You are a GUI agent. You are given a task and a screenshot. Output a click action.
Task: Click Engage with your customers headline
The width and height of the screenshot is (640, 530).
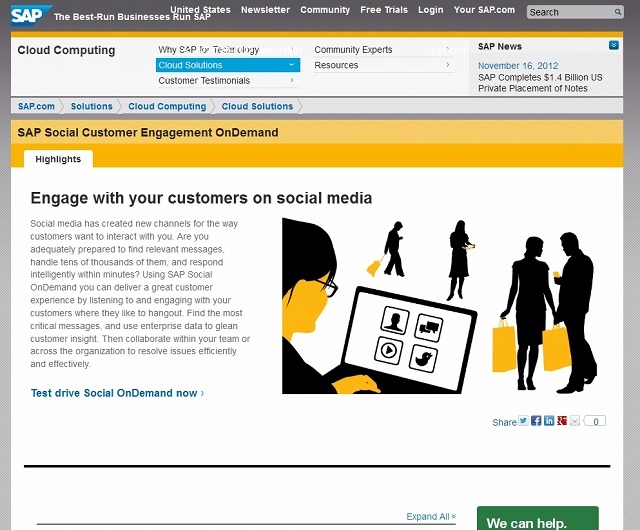pos(201,198)
